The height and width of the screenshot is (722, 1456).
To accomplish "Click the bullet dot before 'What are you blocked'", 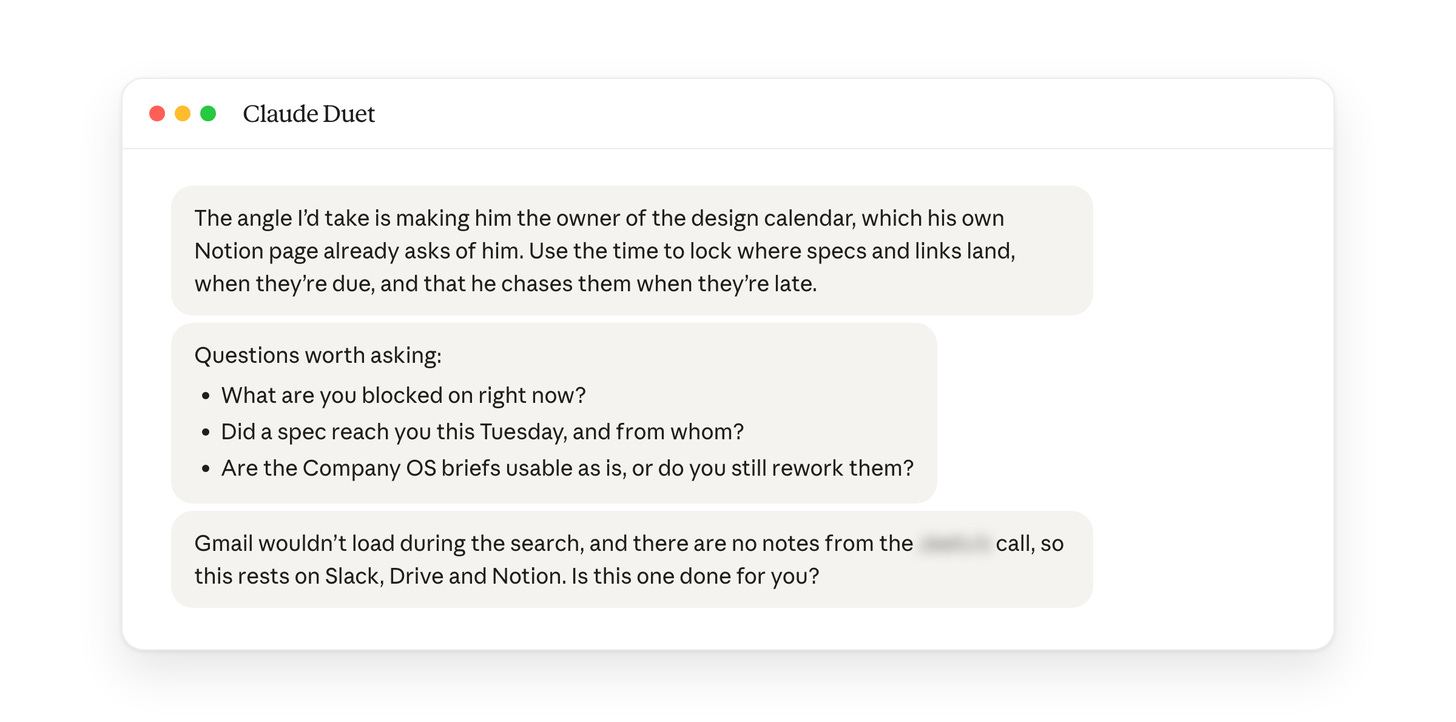I will [206, 396].
